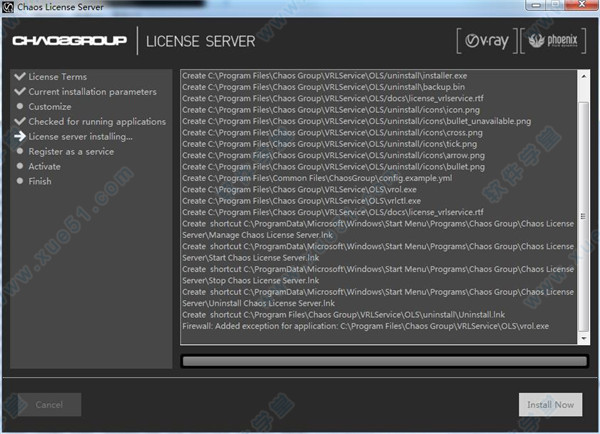
Task: Click the Phoenix logo badge
Action: pyautogui.click(x=553, y=41)
